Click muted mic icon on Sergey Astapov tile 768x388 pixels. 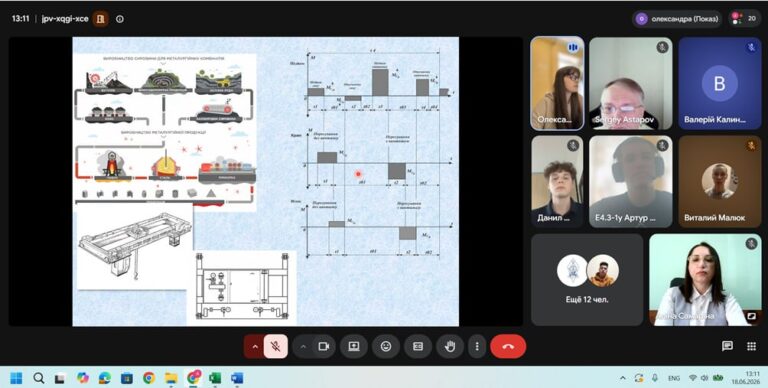coord(662,47)
